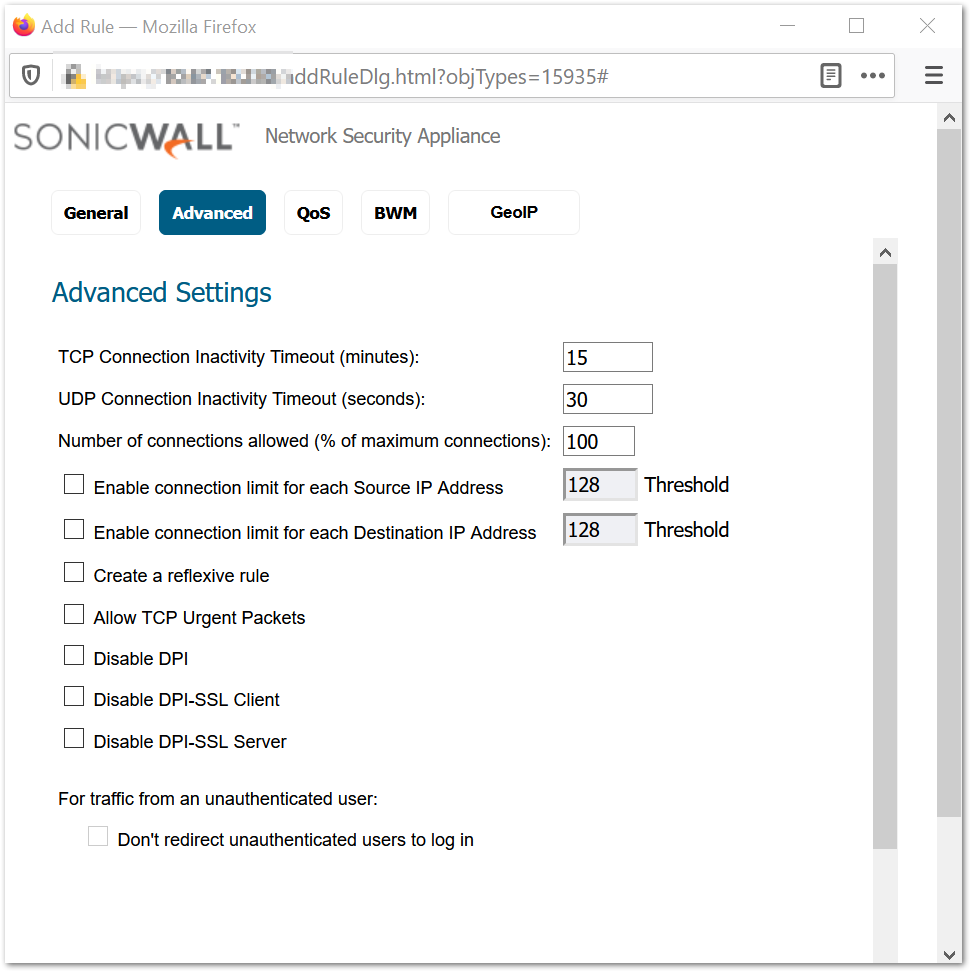The image size is (971, 972).
Task: Click 'For traffic from an unauthenticated user' text
Action: 218,798
